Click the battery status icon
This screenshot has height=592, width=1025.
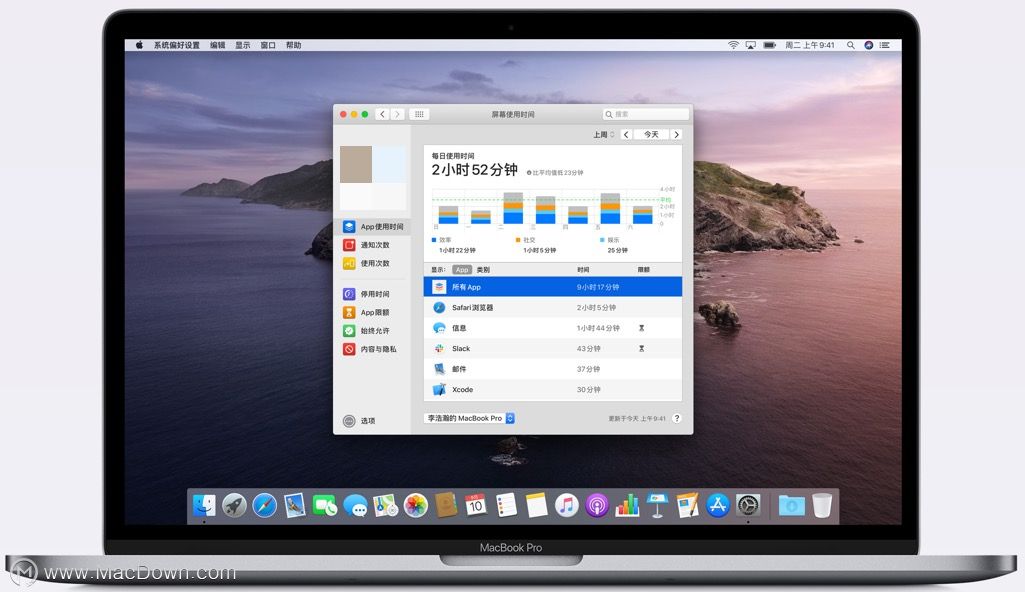tap(769, 45)
